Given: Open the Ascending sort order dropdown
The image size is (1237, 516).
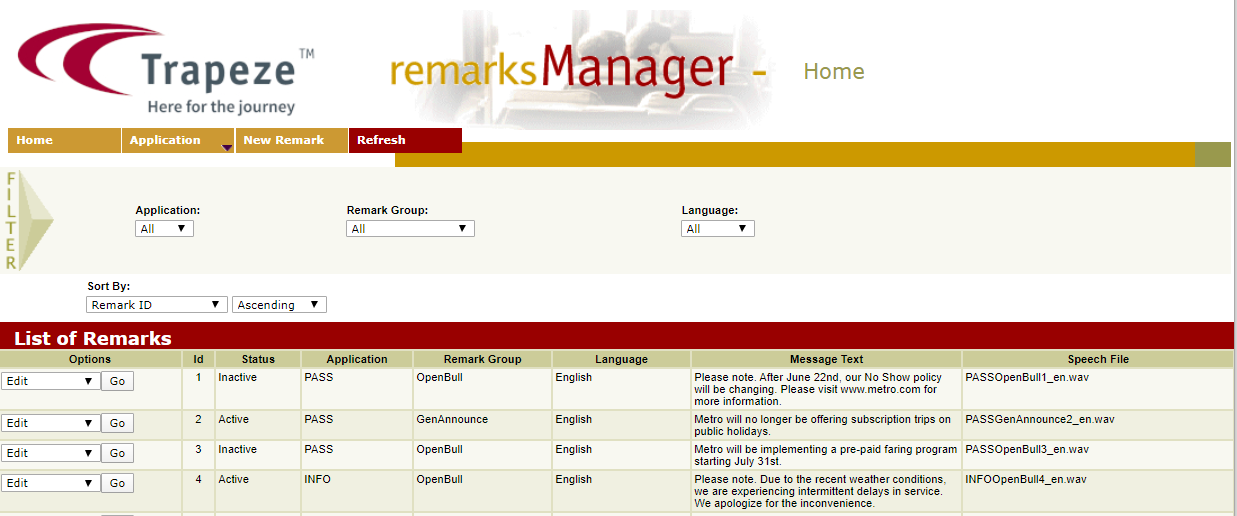Looking at the screenshot, I should 279,305.
